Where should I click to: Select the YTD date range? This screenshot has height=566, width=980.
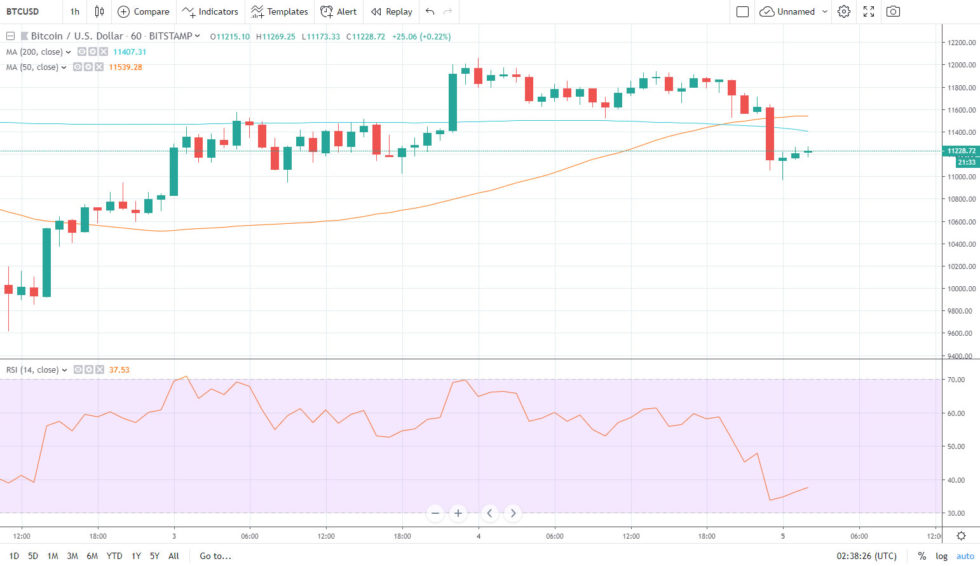pos(114,556)
